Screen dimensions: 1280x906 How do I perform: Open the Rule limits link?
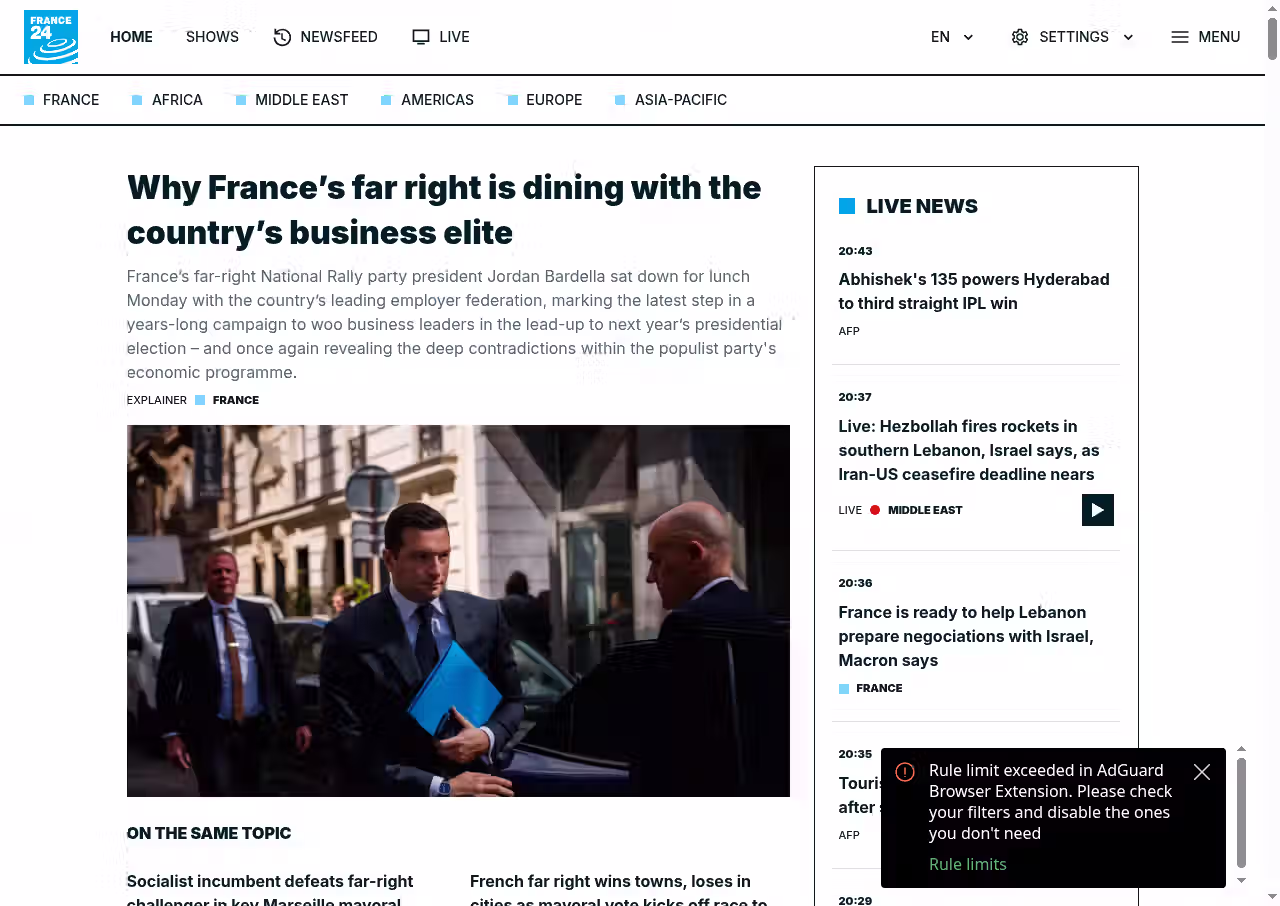[x=968, y=864]
